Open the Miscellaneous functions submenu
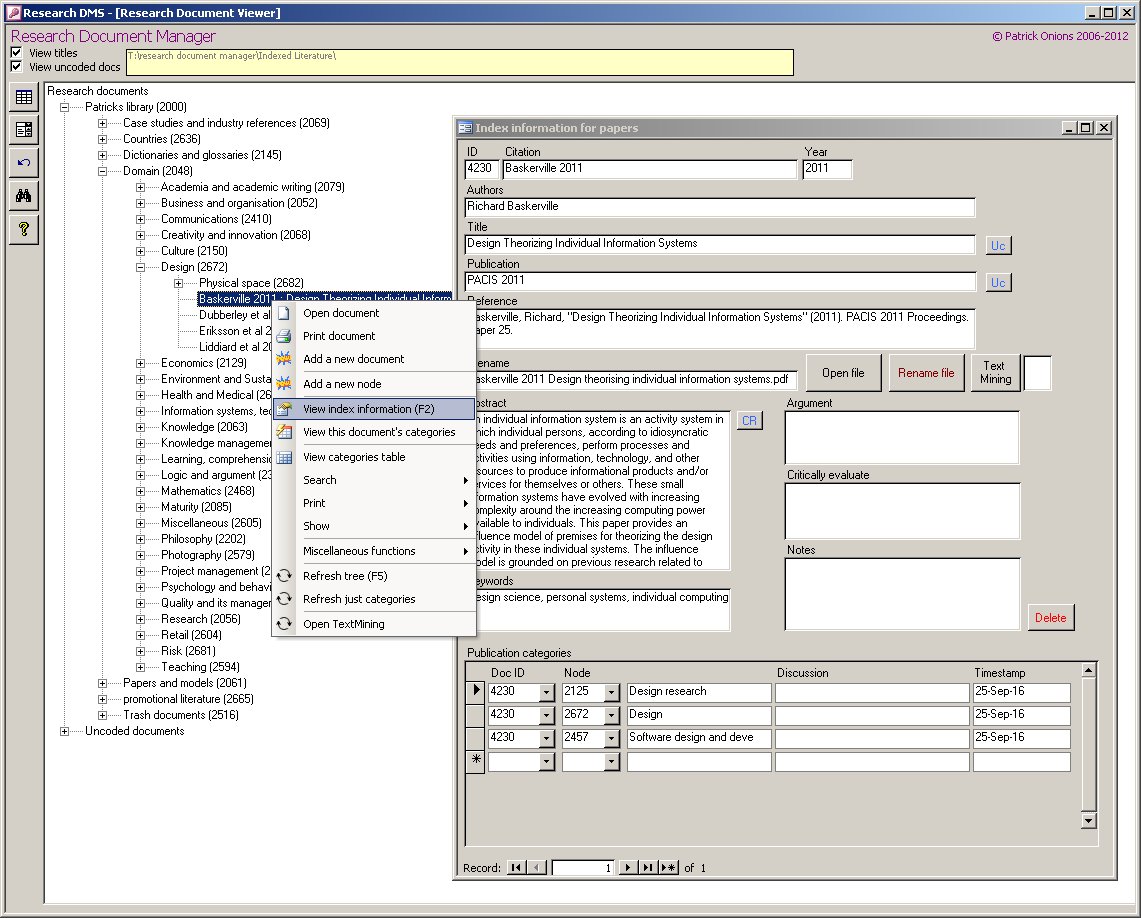 [374, 551]
